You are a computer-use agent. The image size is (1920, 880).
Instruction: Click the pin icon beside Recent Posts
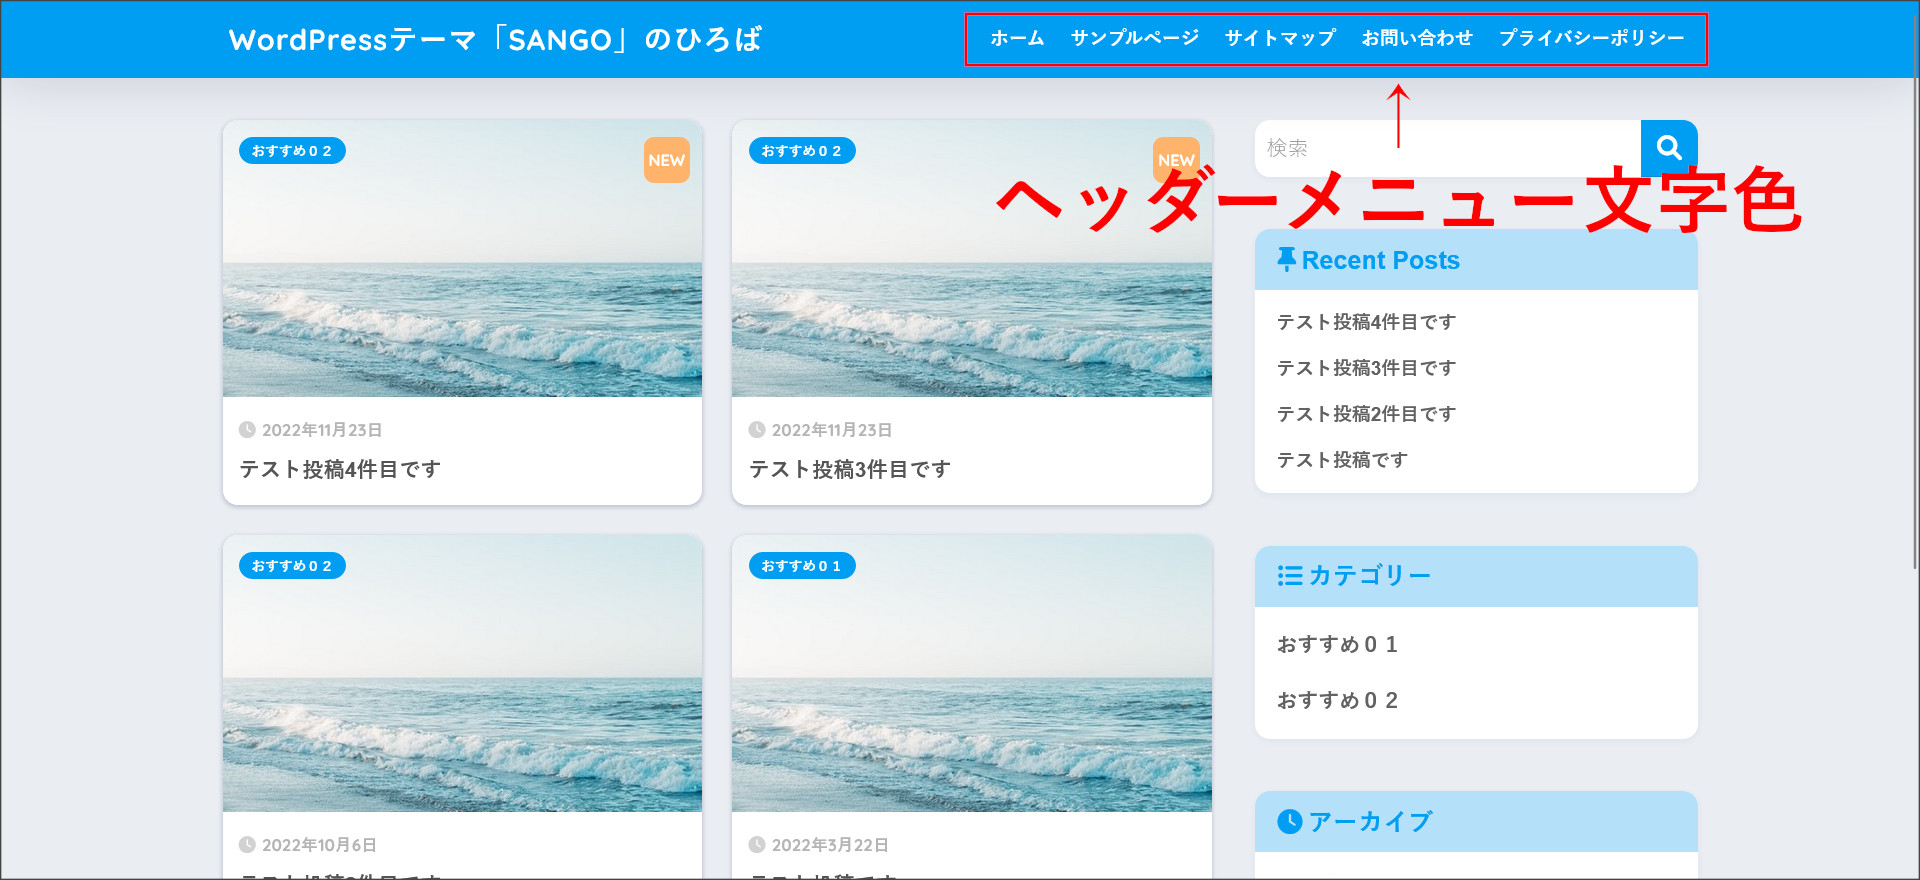(x=1286, y=260)
